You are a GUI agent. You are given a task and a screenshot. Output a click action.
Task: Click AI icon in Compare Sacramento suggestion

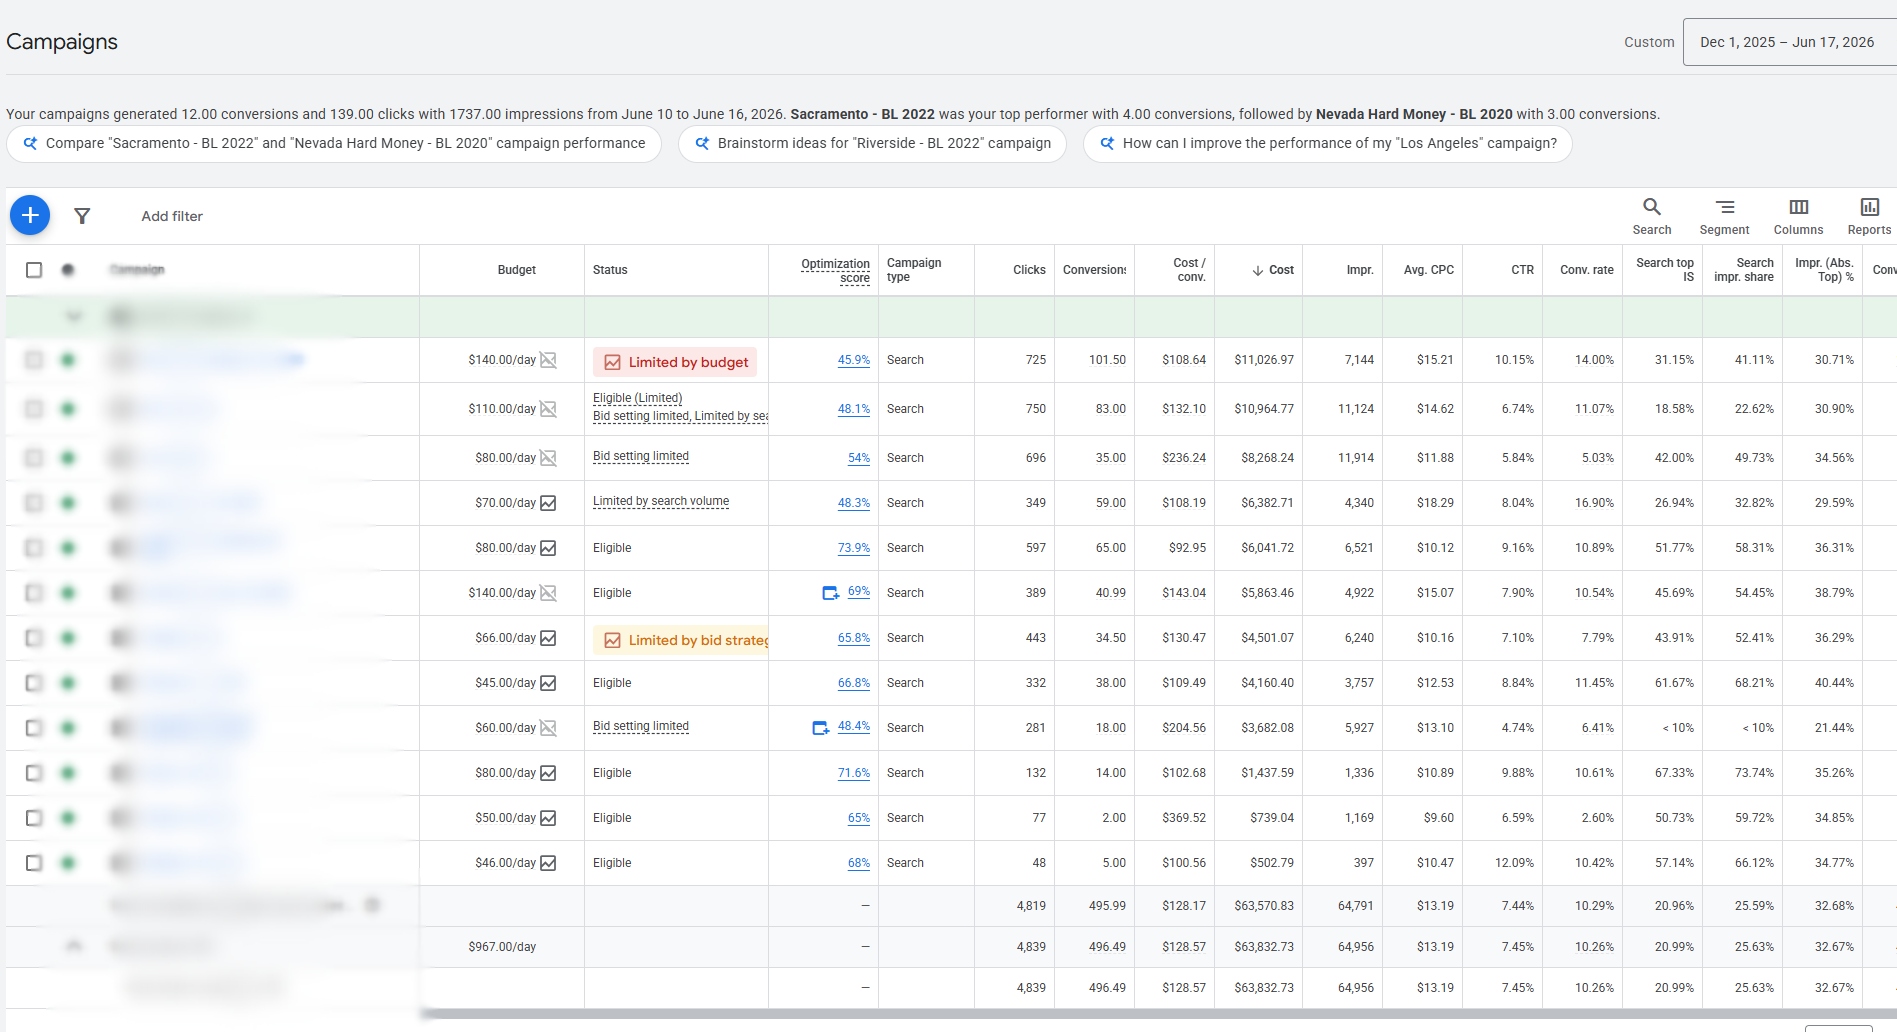(30, 144)
